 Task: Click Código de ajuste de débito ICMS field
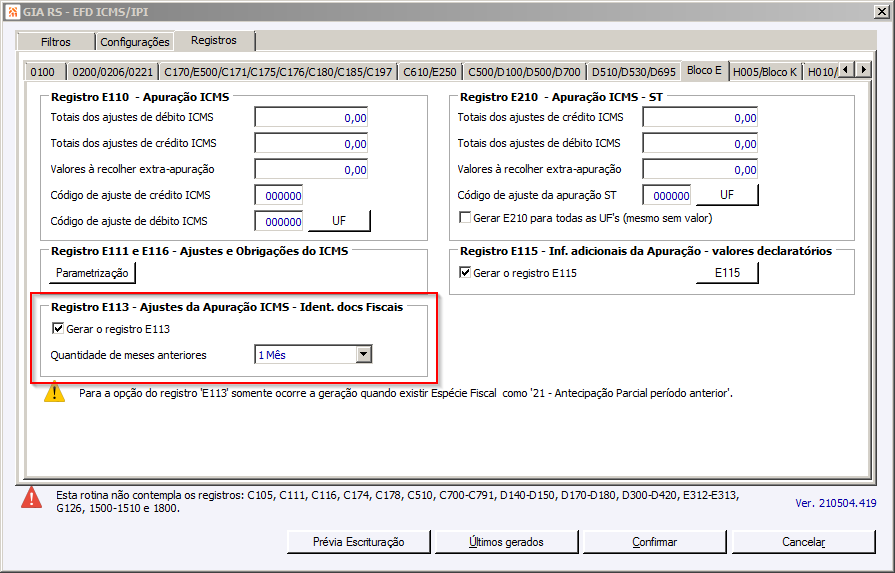(279, 221)
